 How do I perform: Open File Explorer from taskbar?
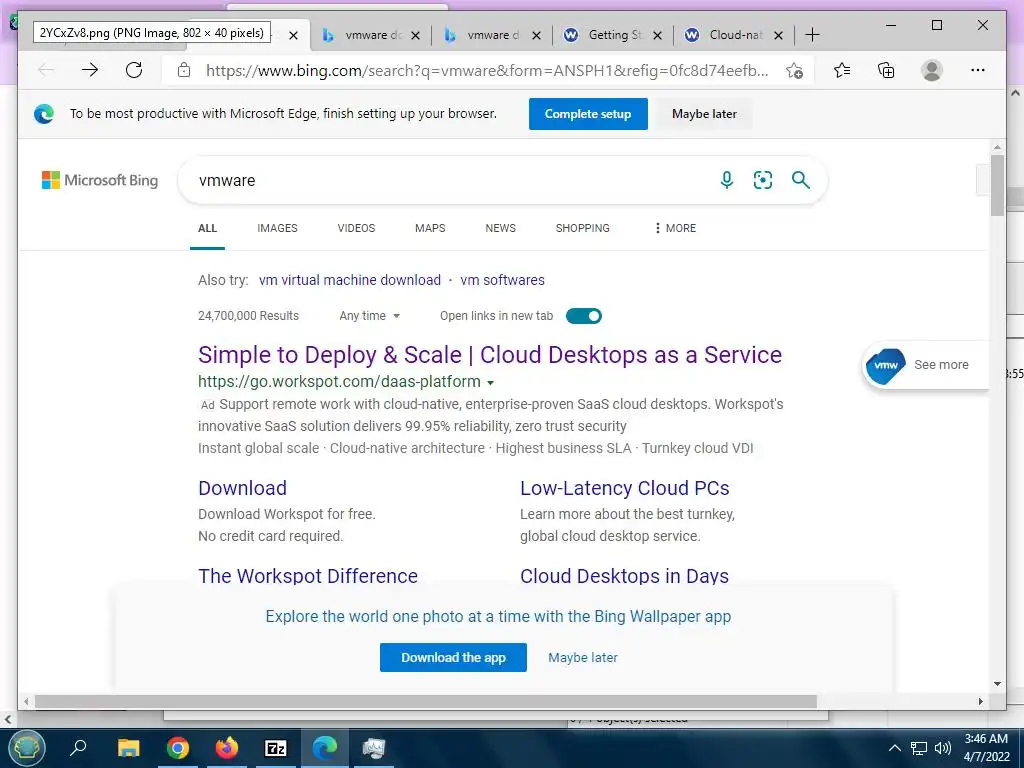pyautogui.click(x=129, y=748)
